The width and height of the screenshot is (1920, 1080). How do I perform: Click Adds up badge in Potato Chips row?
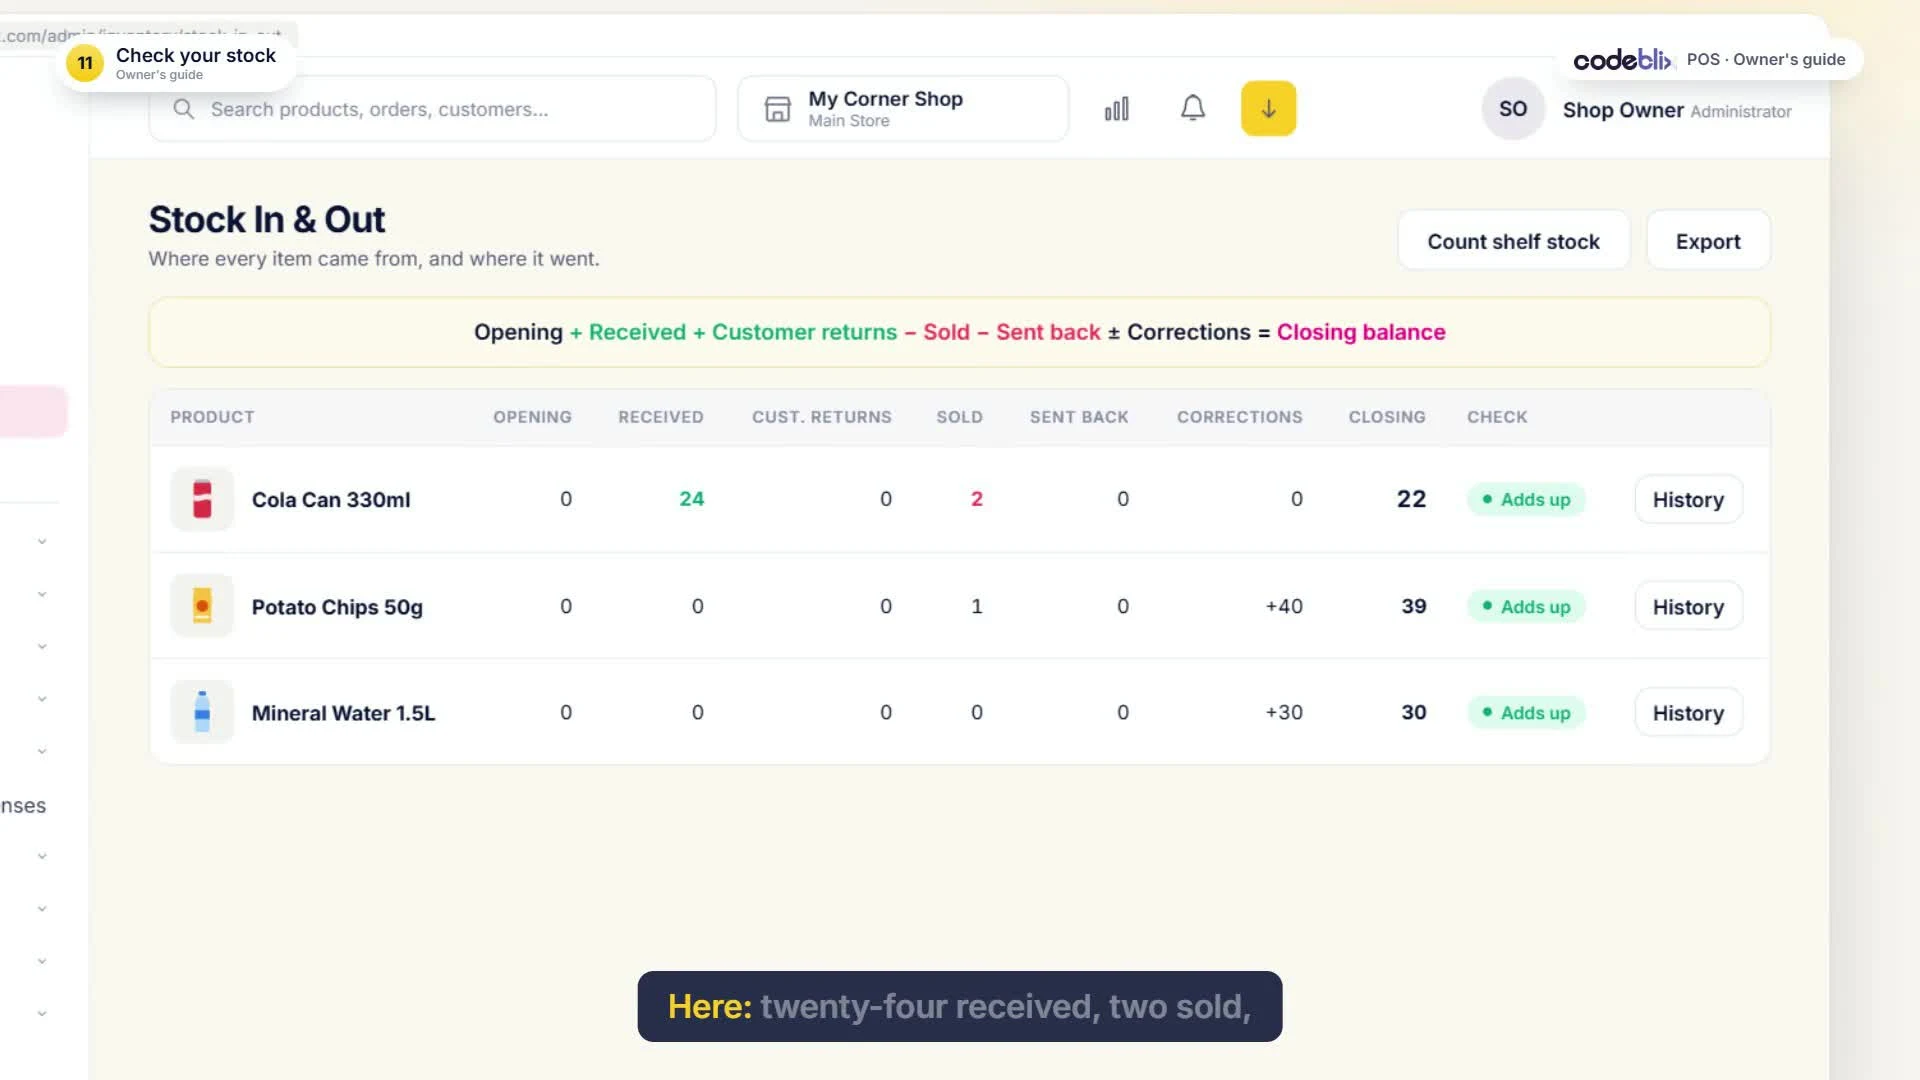point(1526,606)
